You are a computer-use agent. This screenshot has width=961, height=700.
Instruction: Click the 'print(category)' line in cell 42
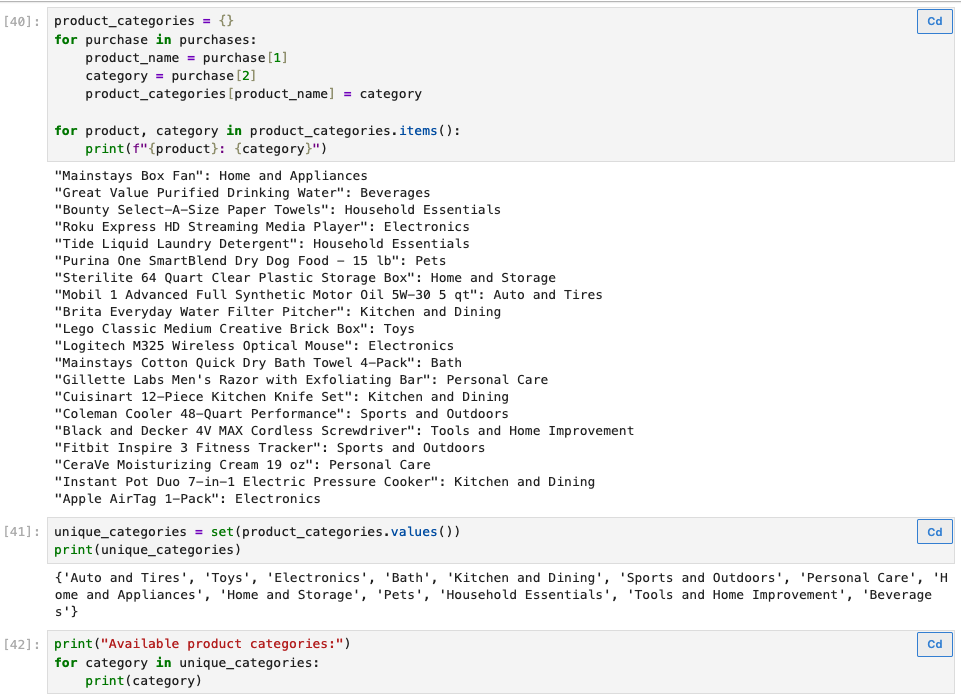143,681
